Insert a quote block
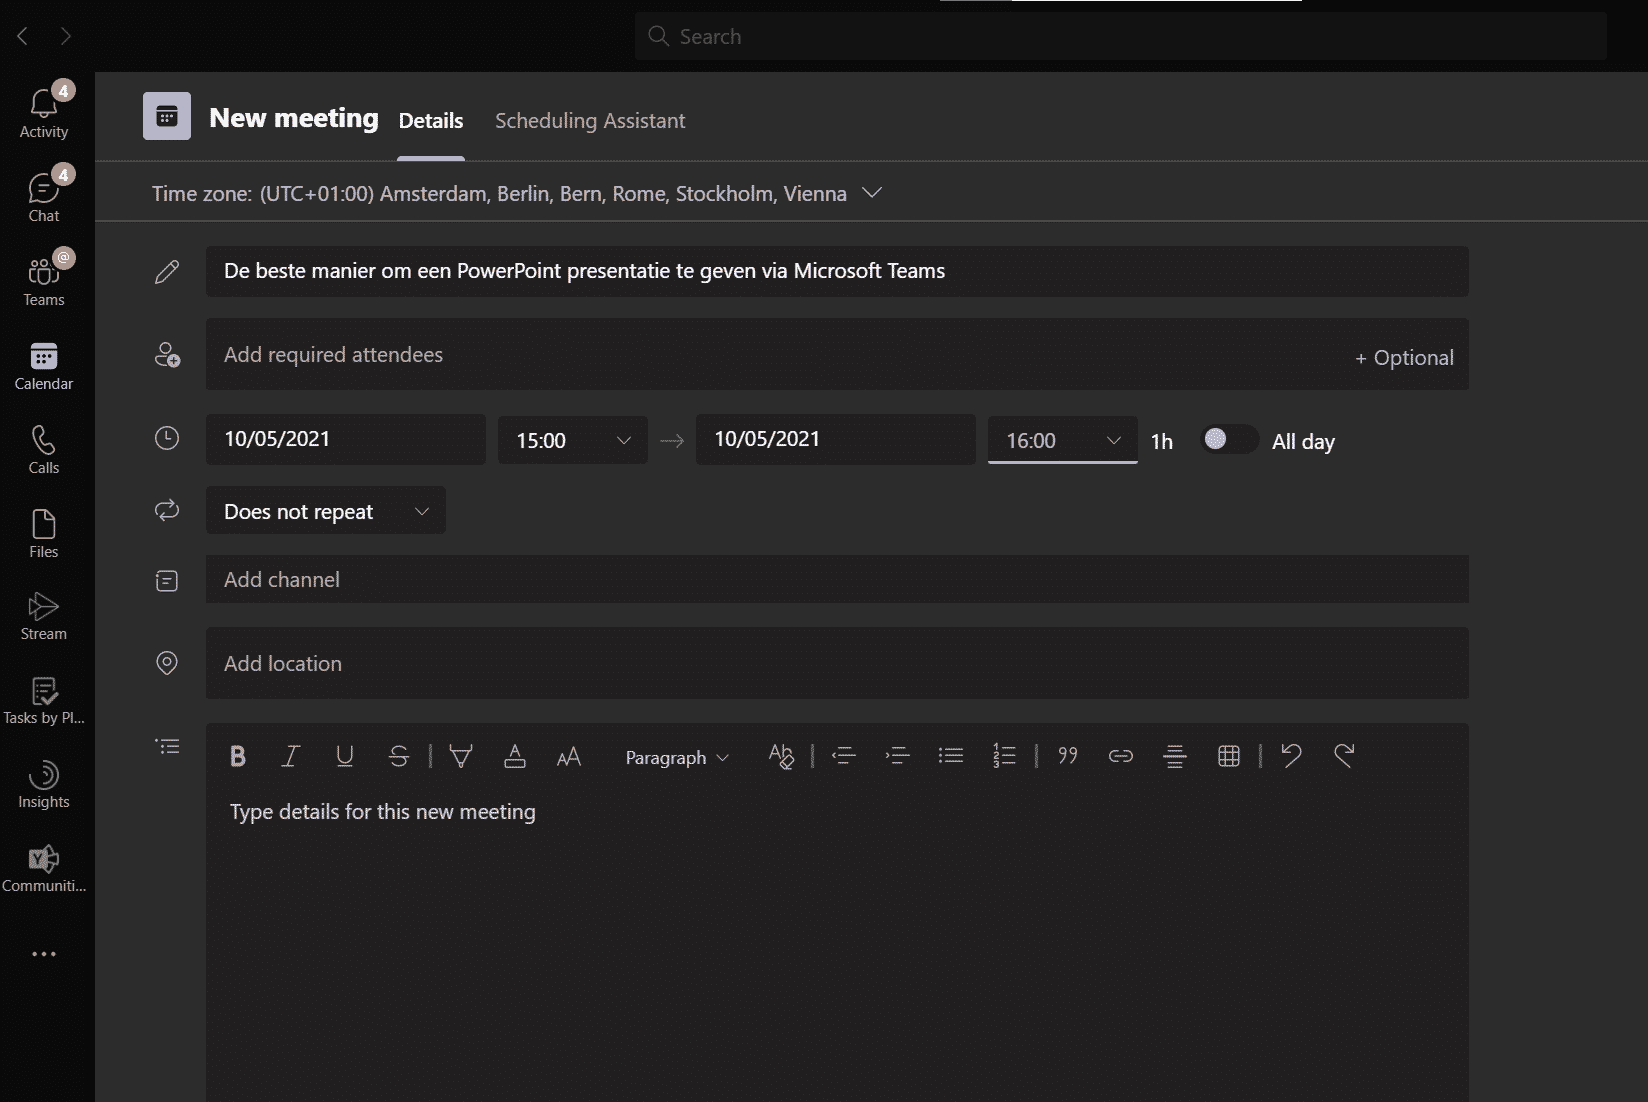 (1068, 756)
